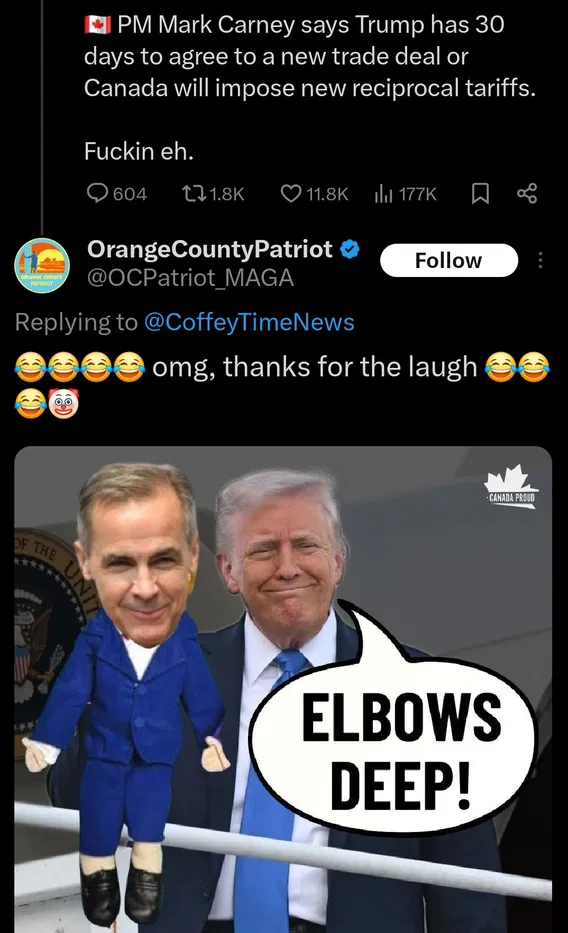
Task: Click the blue verified badge
Action: click(x=350, y=250)
